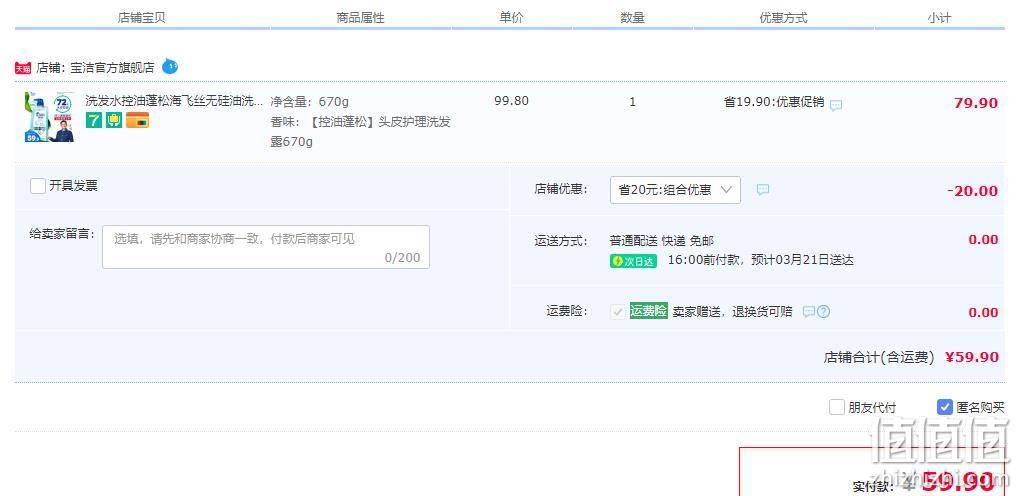The height and width of the screenshot is (496, 1019).
Task: Click the 店铺宝贝 column header
Action: 142,18
